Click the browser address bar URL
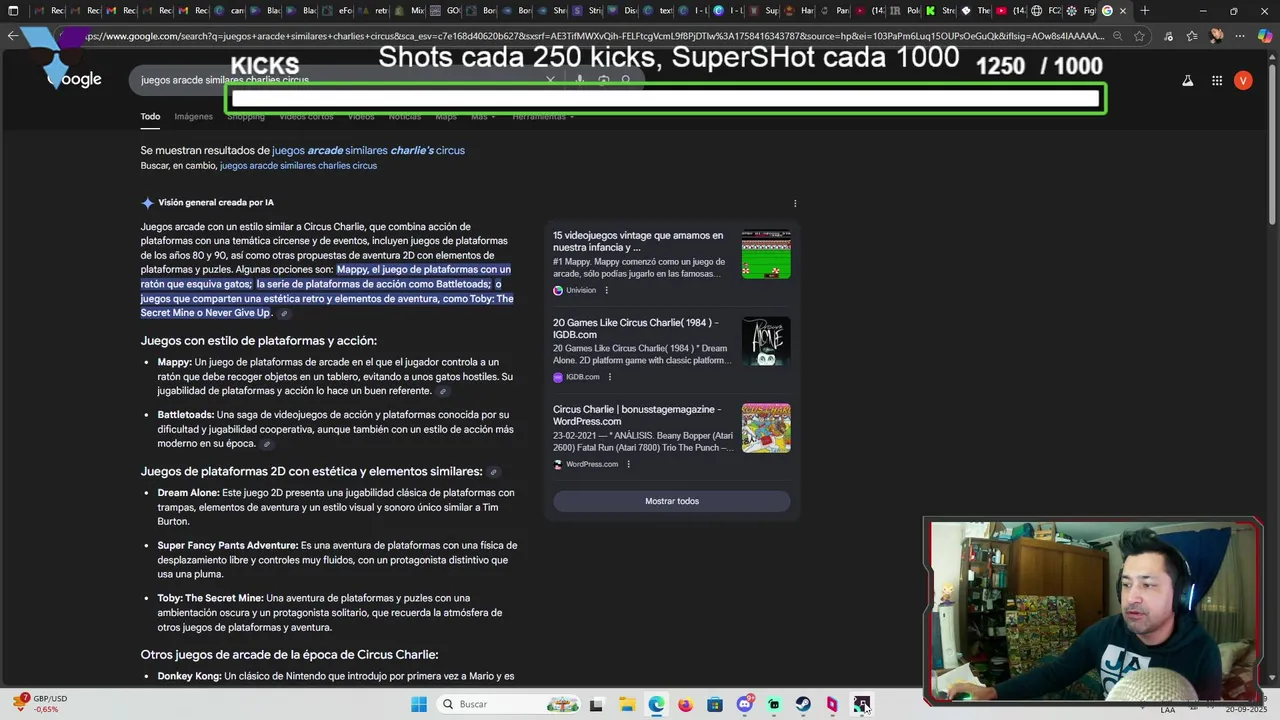 point(594,36)
